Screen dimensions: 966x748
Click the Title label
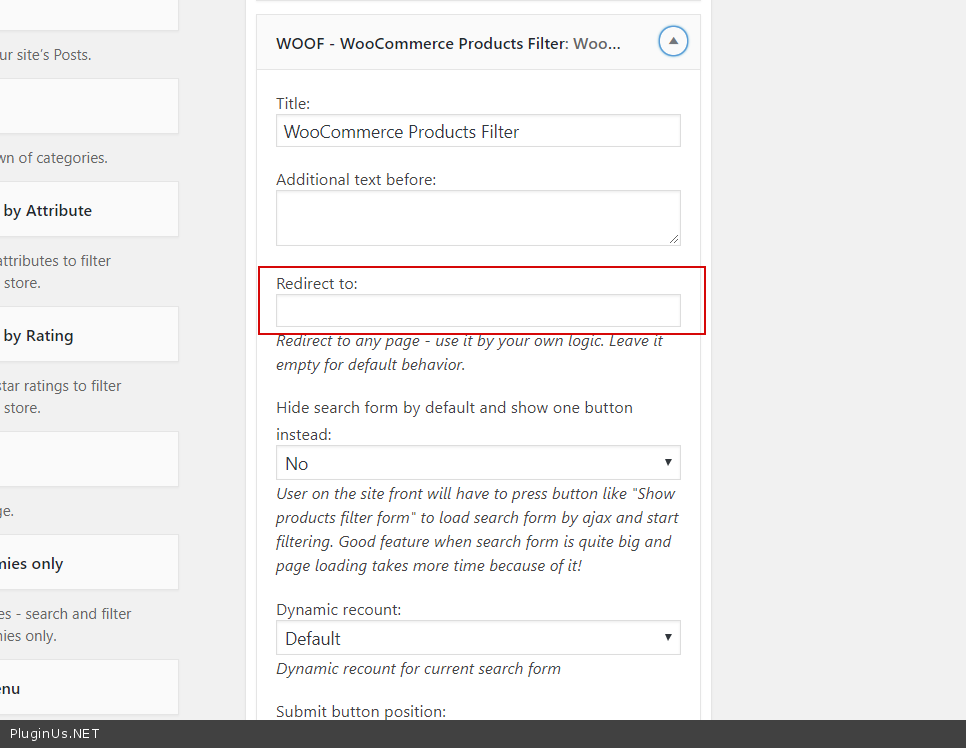click(293, 104)
